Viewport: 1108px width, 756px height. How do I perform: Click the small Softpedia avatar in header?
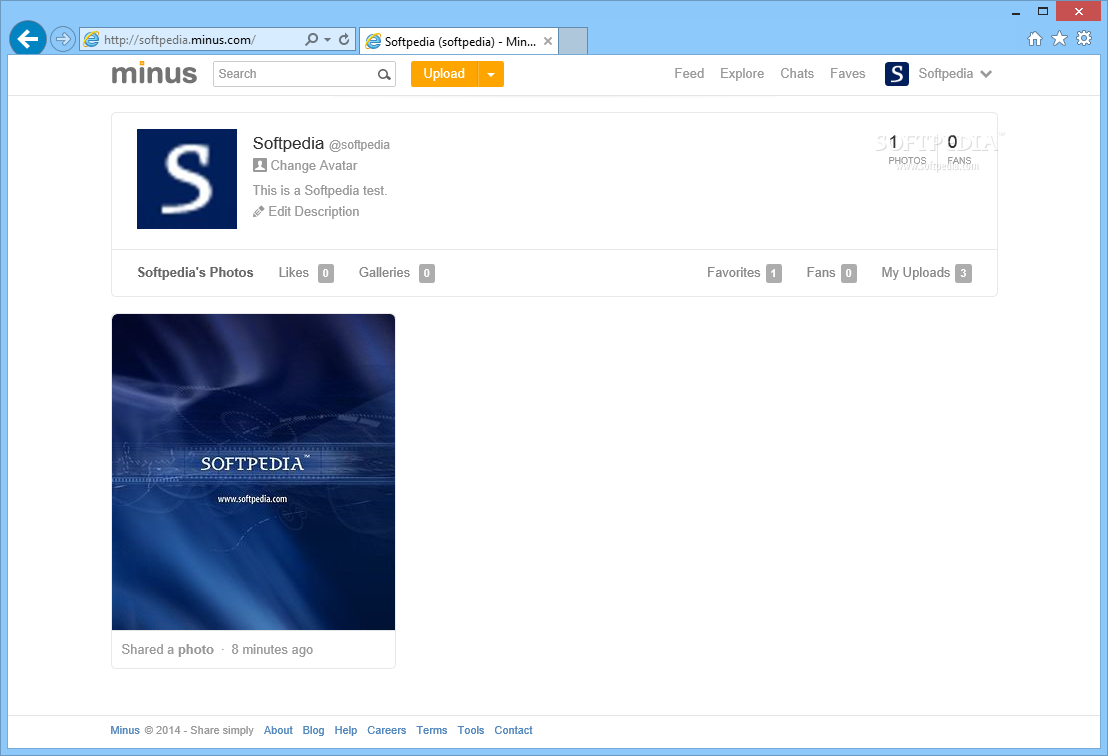(897, 73)
